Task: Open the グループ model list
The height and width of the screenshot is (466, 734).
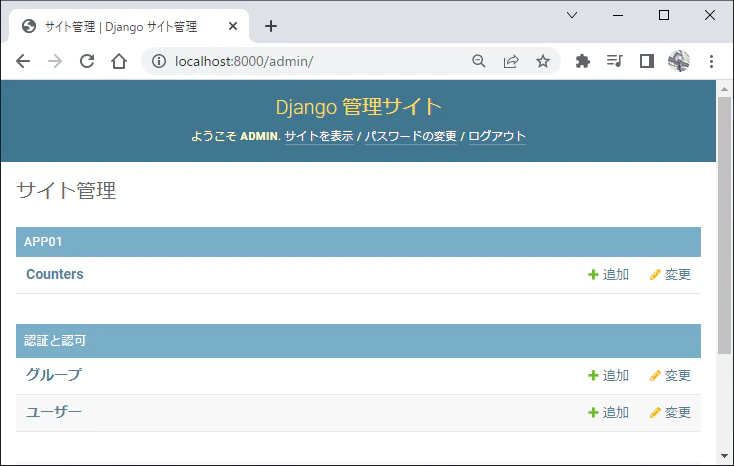Action: click(53, 375)
